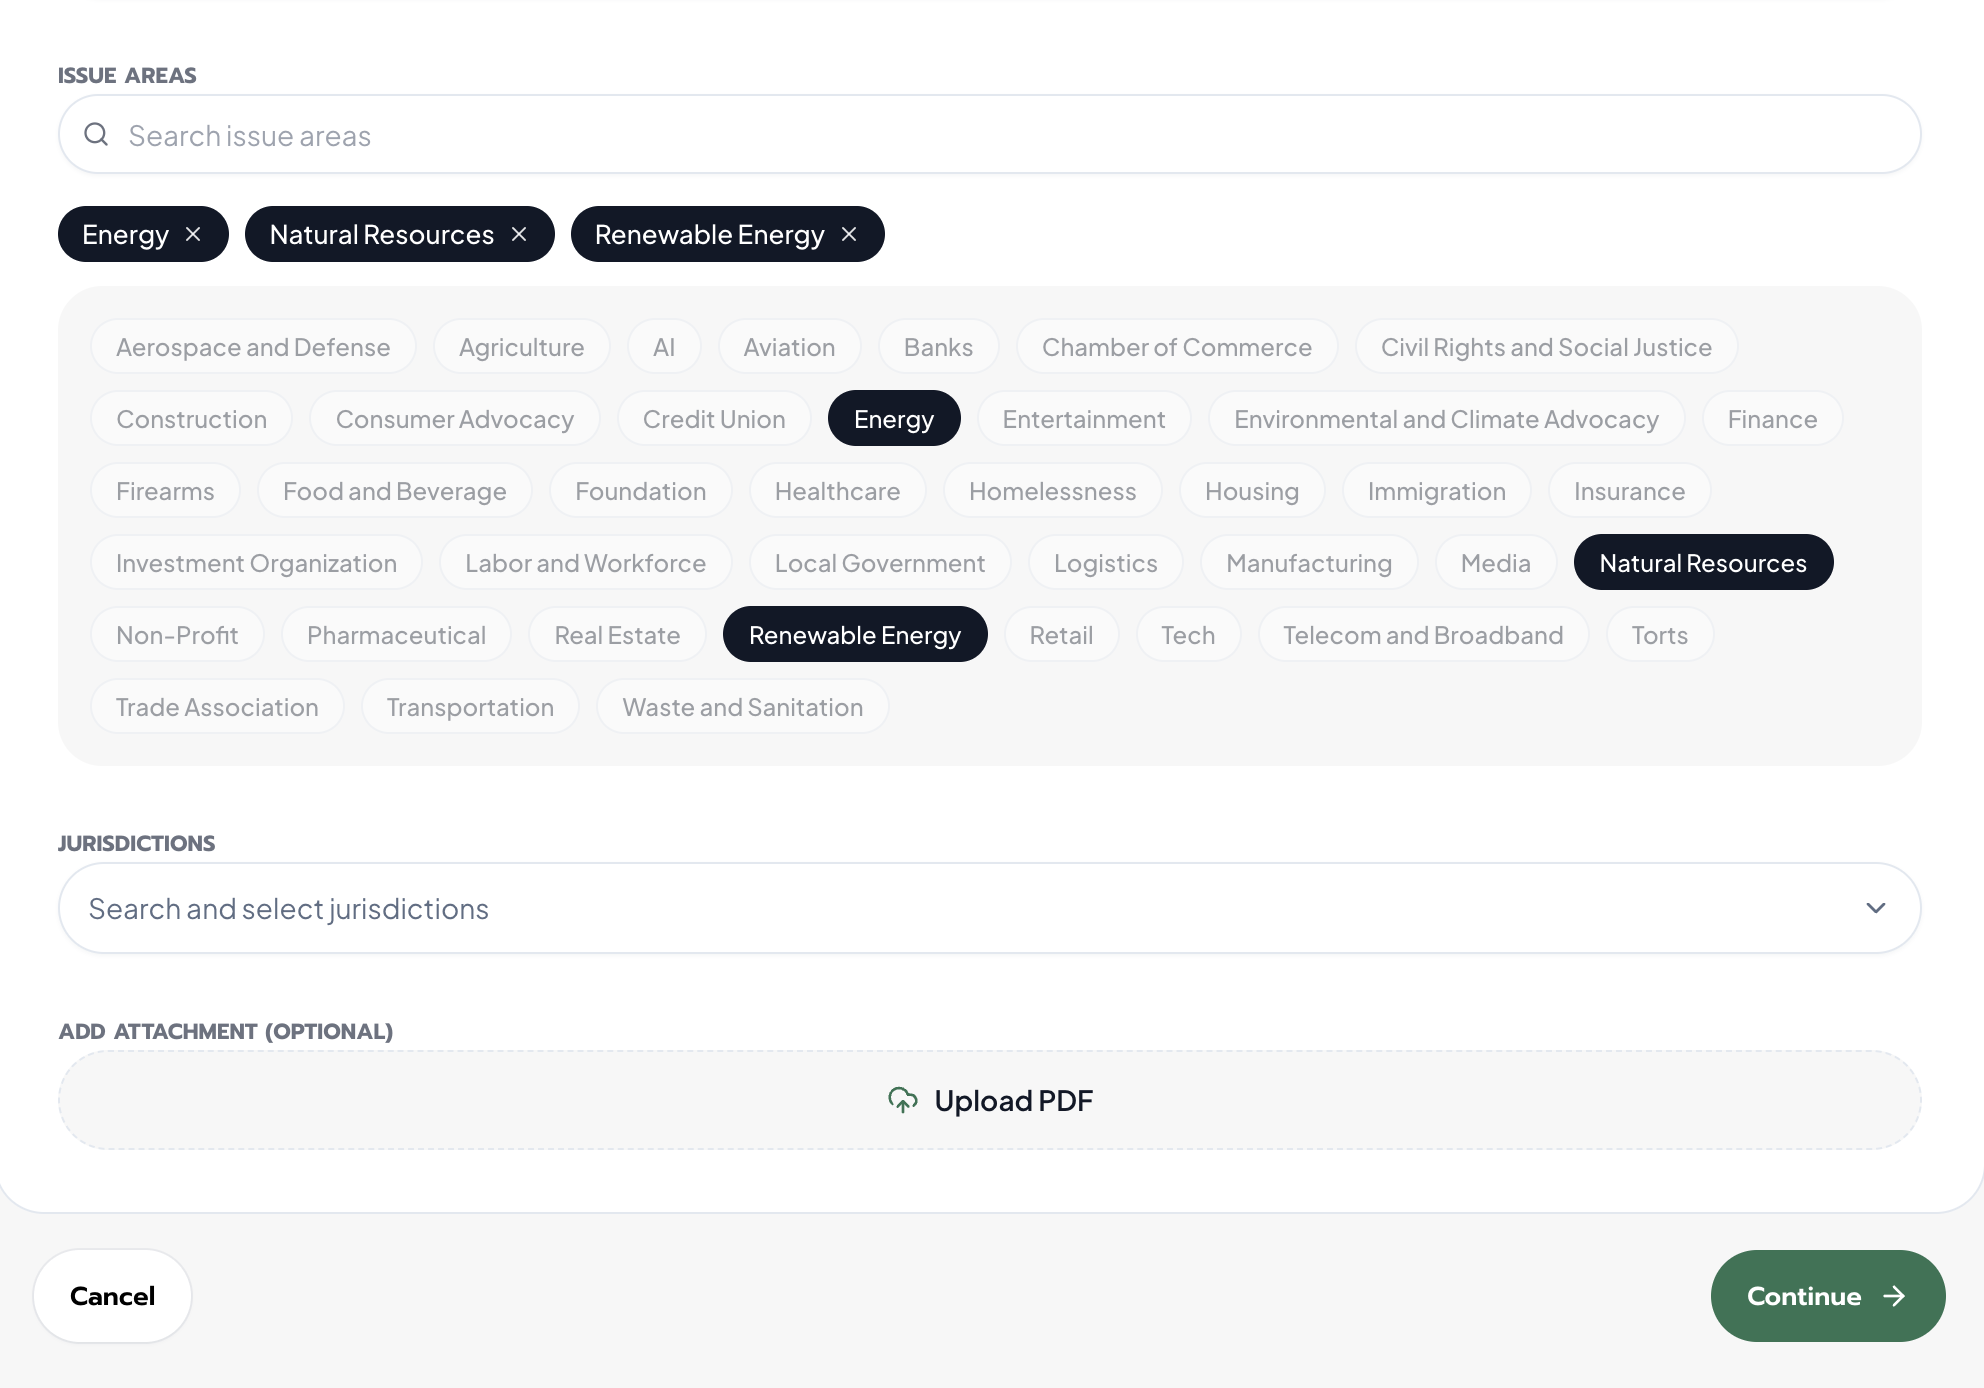
Task: Click the Upload PDF text in the attachment area
Action: [1013, 1100]
